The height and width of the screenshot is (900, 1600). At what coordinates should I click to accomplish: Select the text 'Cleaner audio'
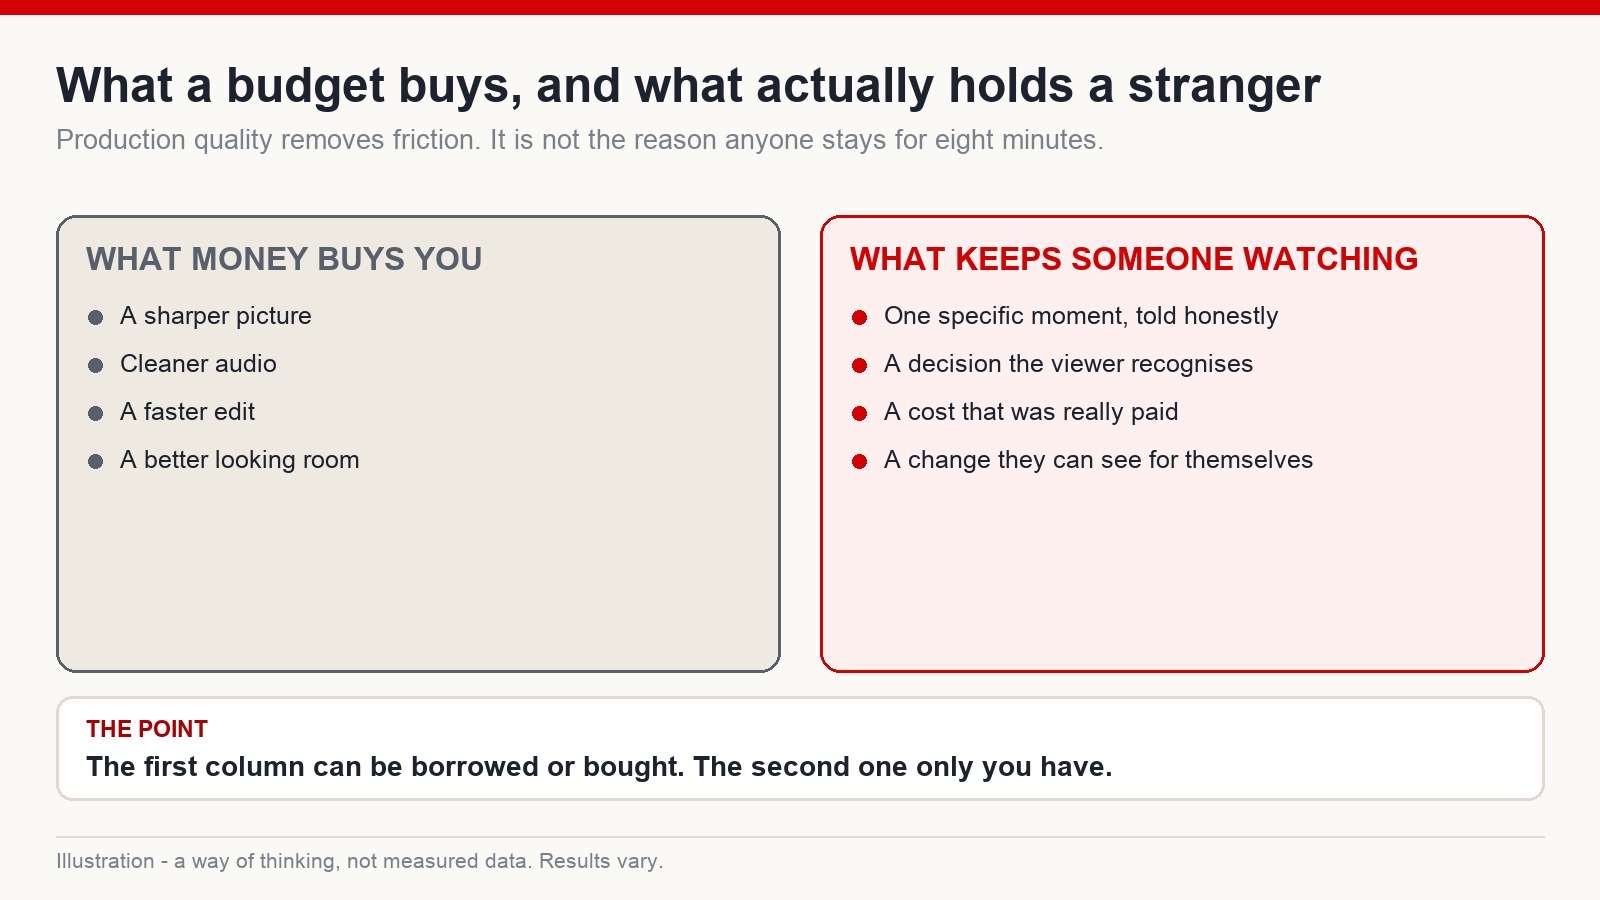tap(198, 364)
